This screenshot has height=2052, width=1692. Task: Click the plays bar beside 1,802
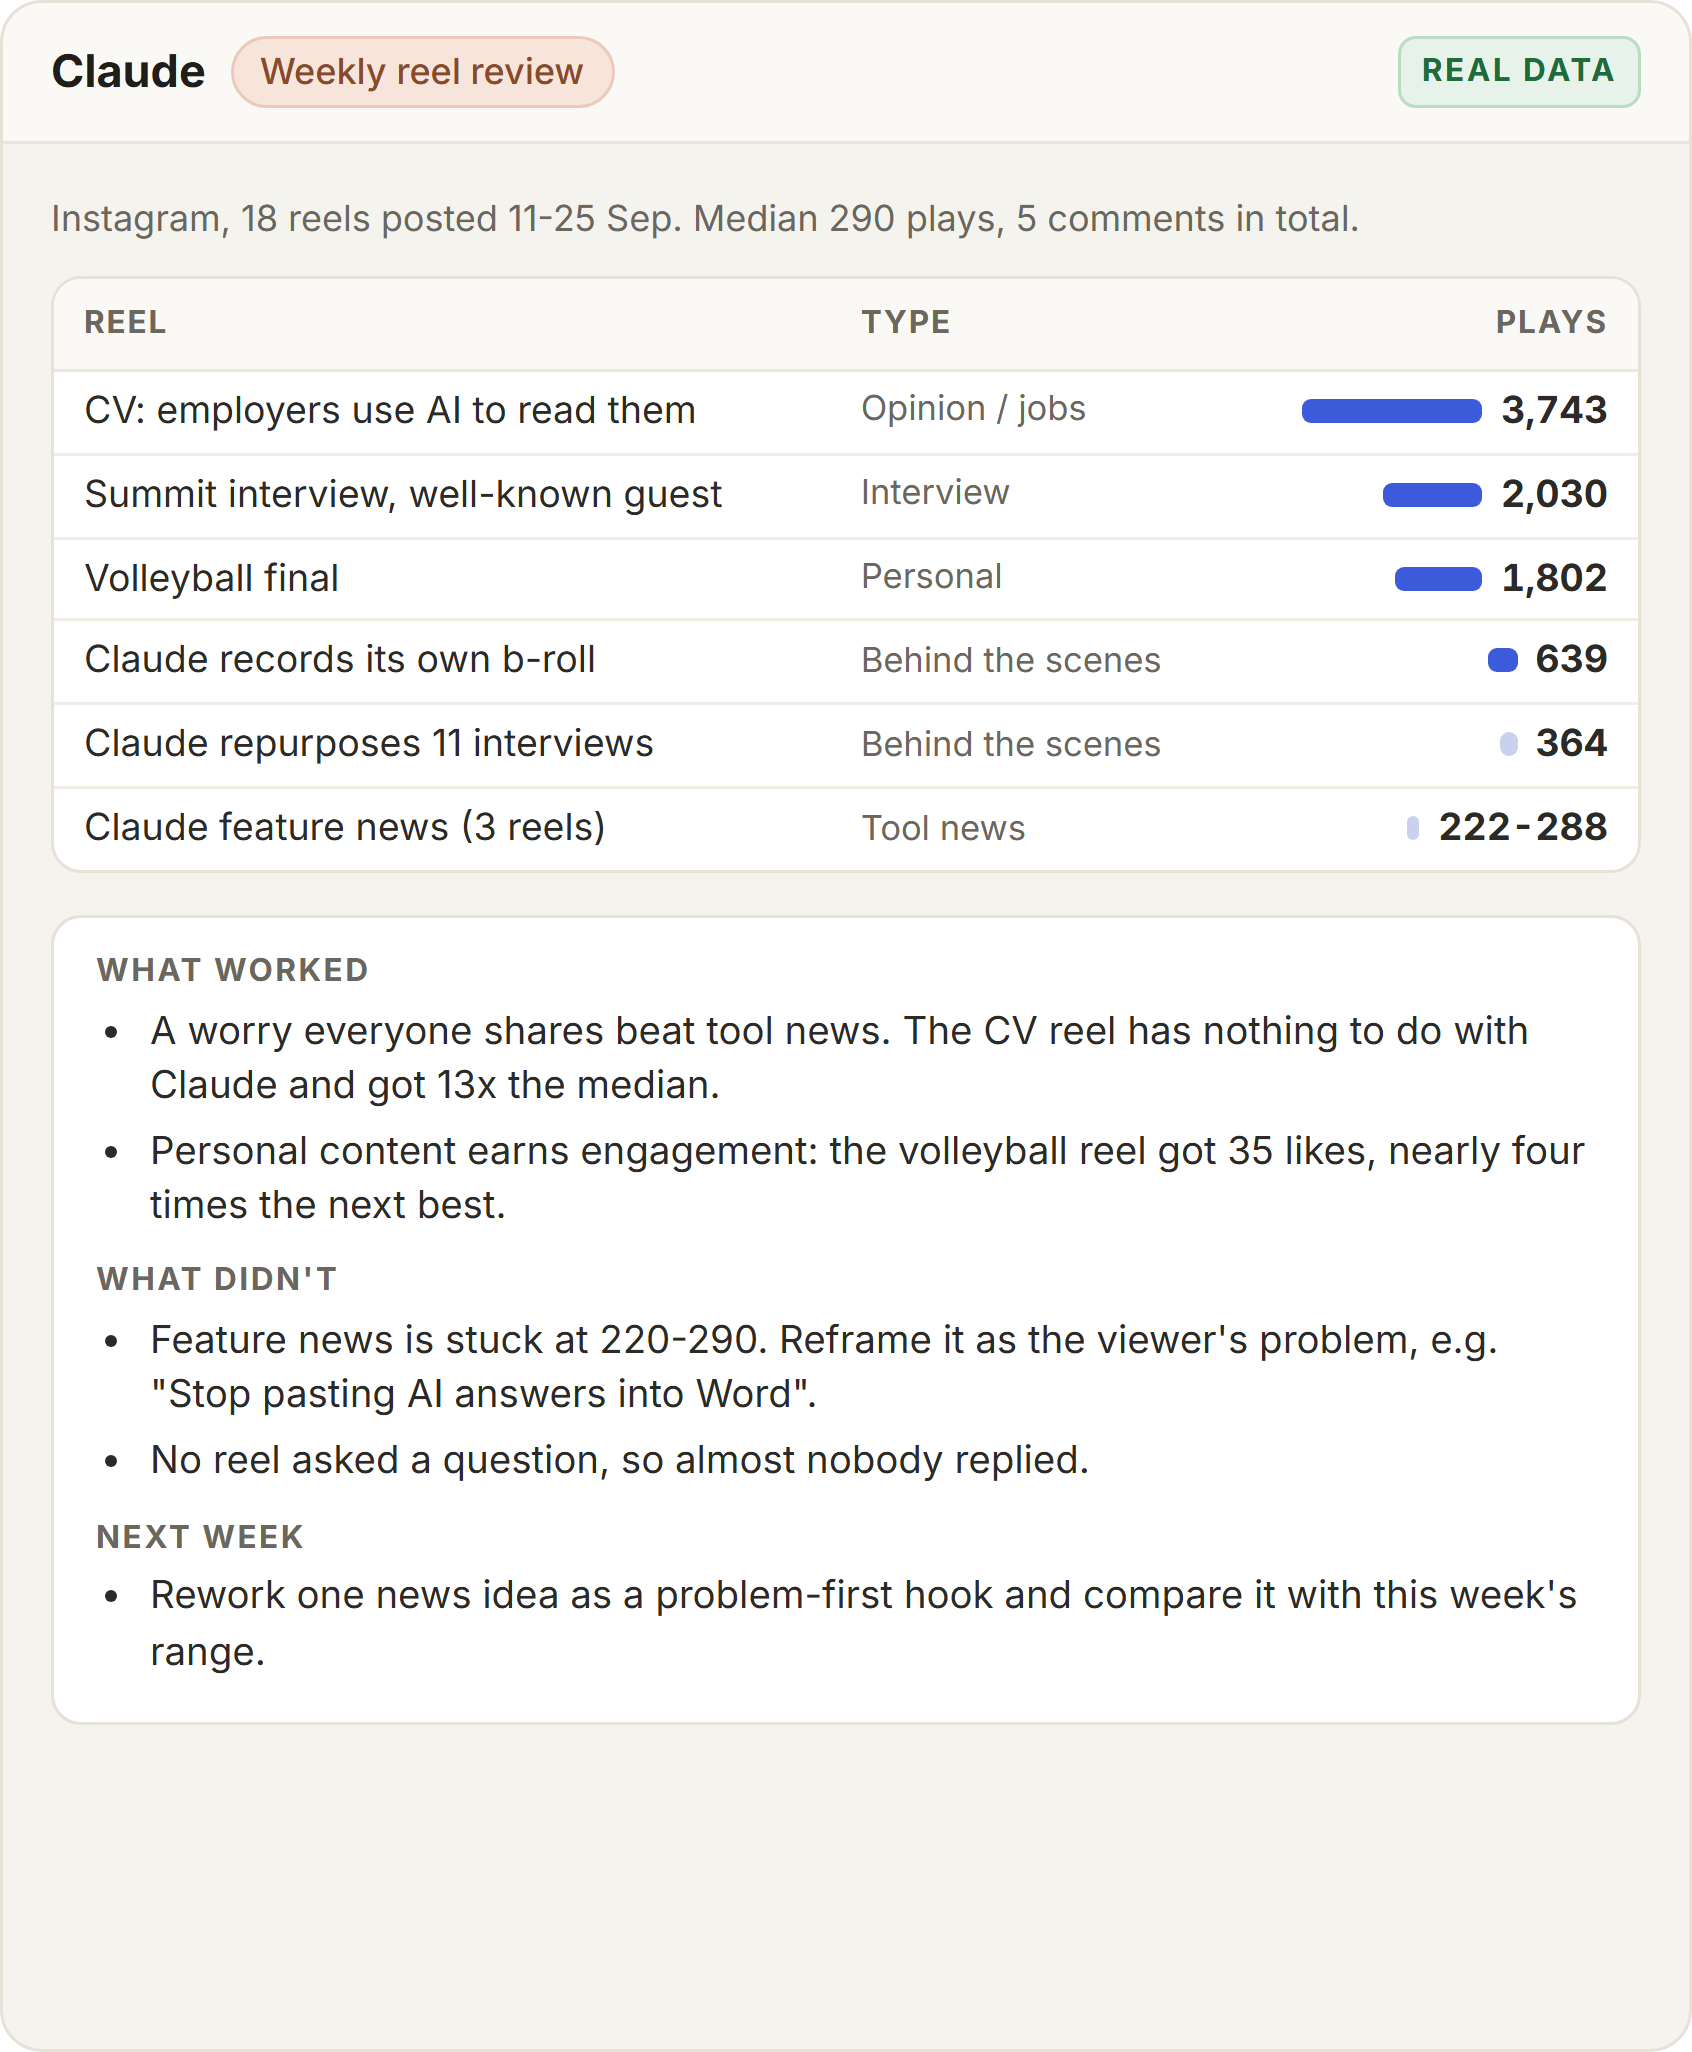(x=1438, y=579)
